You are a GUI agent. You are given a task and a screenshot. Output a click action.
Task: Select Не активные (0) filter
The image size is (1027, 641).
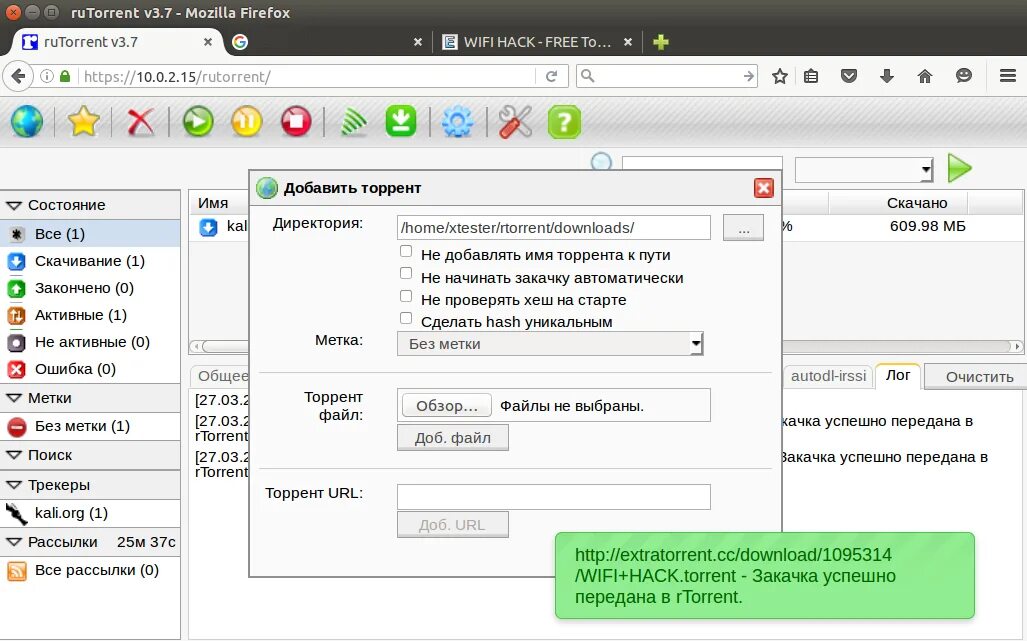point(90,342)
